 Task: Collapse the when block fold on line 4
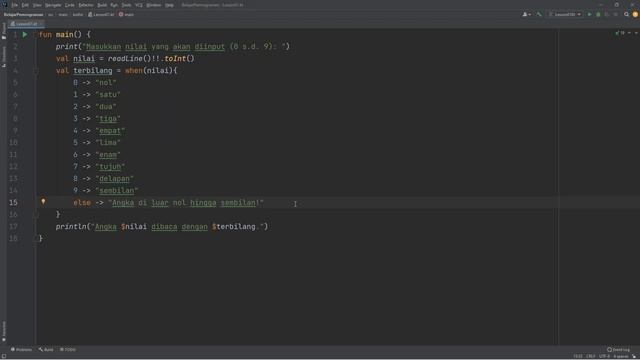[x=36, y=71]
